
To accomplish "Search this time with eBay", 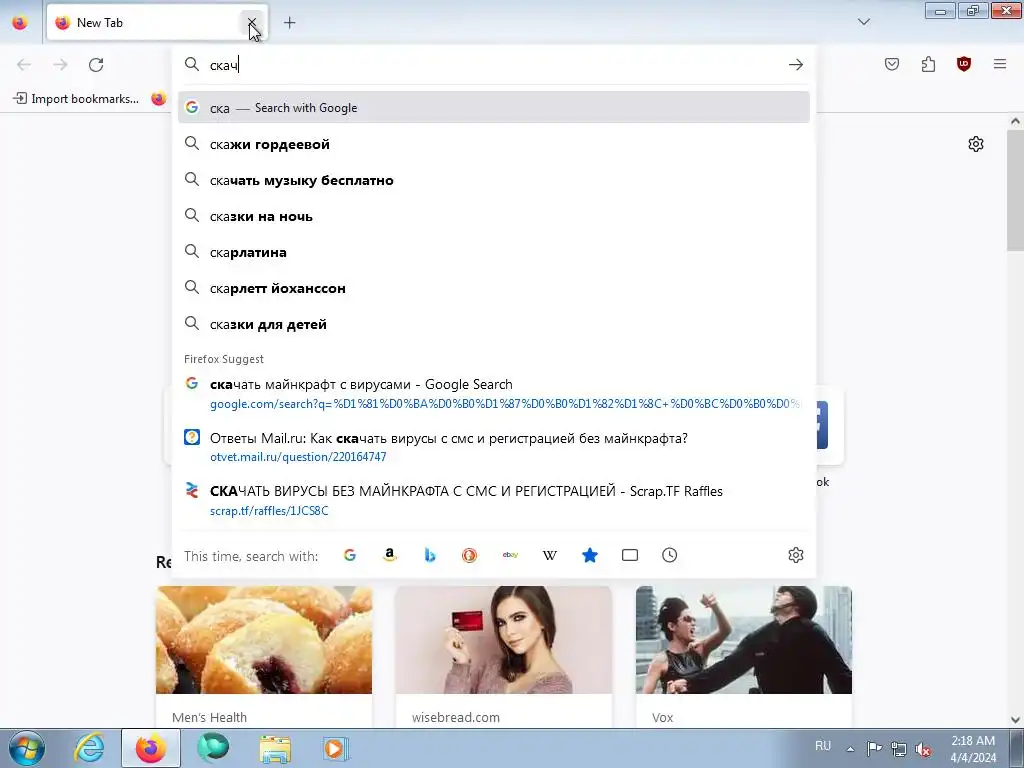I will pos(510,555).
